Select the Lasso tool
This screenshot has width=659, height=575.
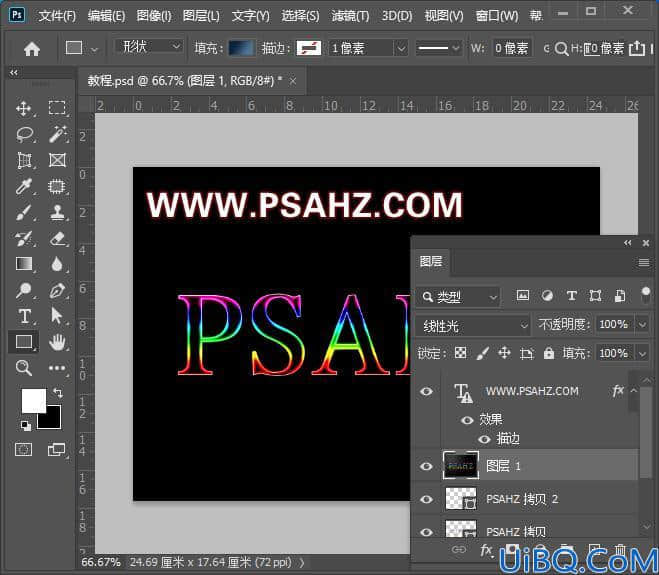[24, 135]
